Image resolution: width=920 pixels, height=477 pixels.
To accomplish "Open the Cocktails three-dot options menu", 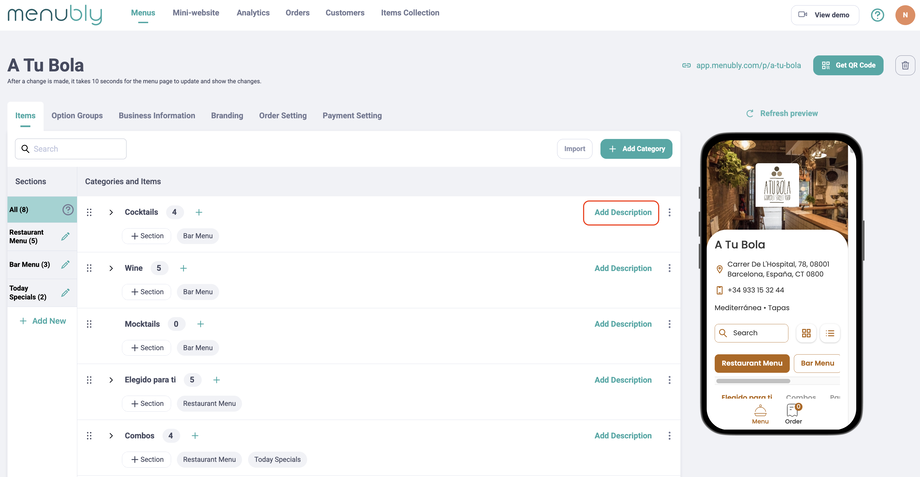I will pos(669,212).
